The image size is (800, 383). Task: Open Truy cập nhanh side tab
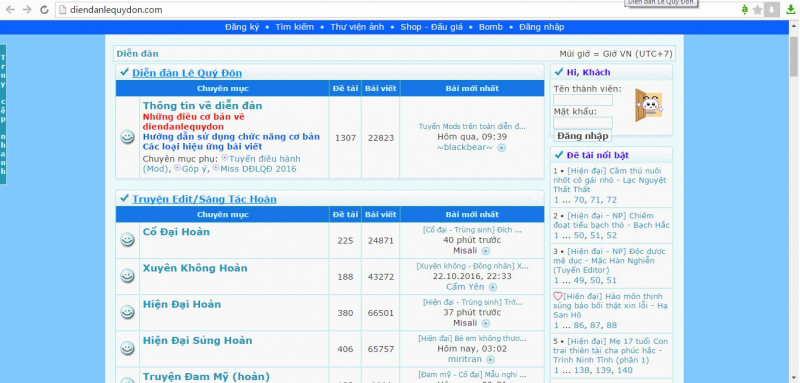(3, 114)
